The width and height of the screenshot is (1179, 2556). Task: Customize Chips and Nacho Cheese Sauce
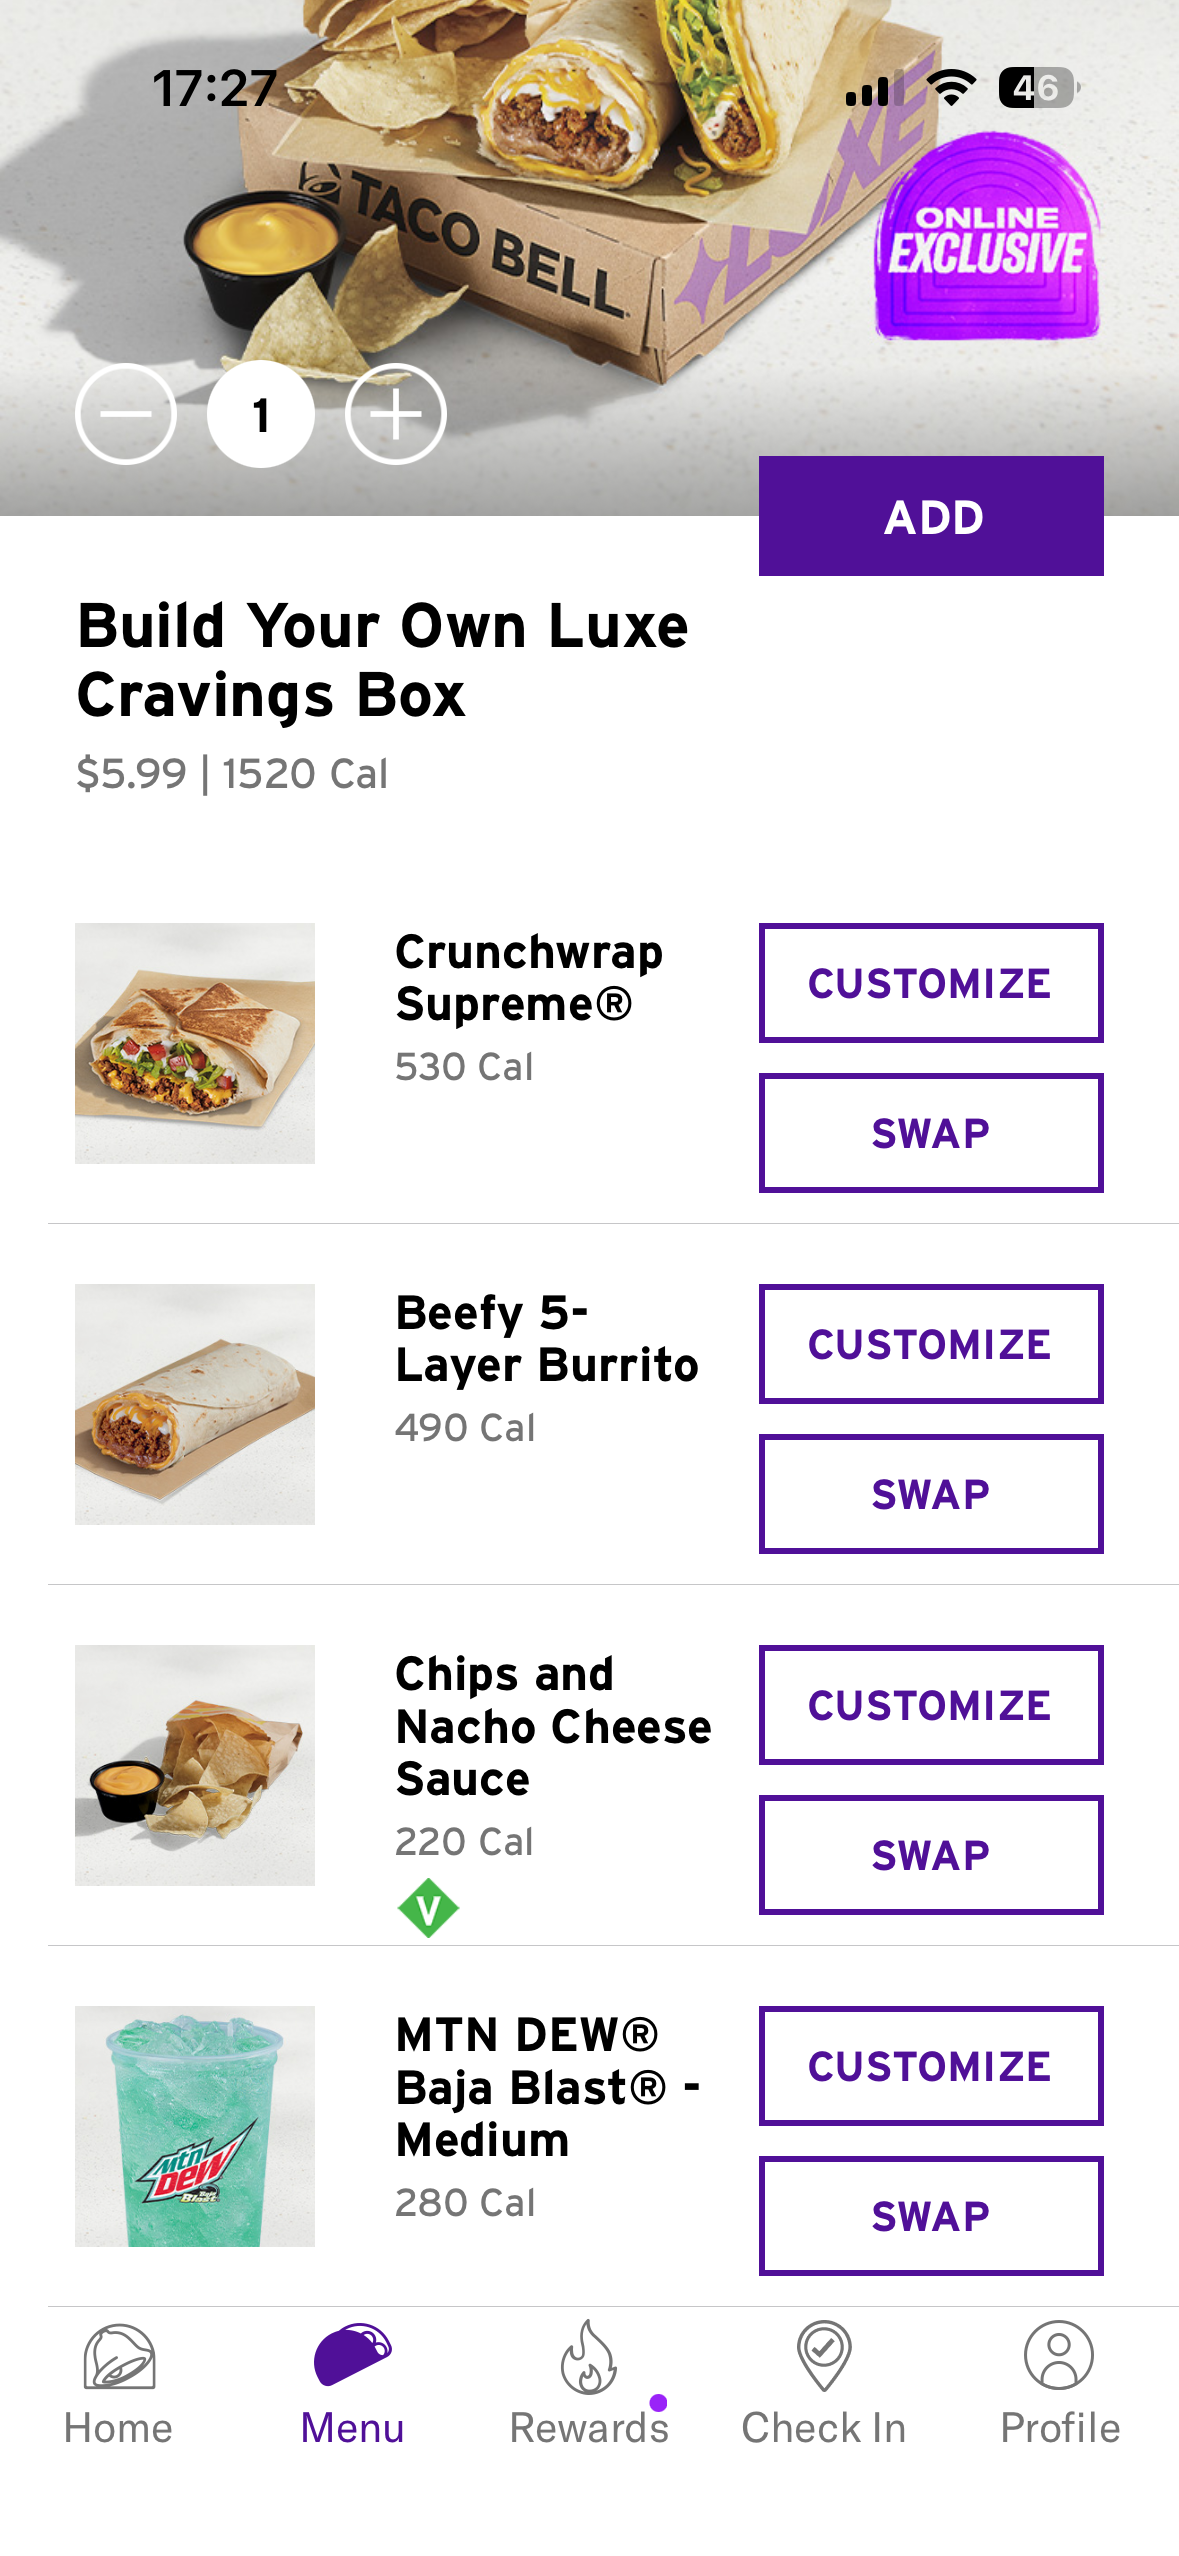pyautogui.click(x=931, y=1705)
